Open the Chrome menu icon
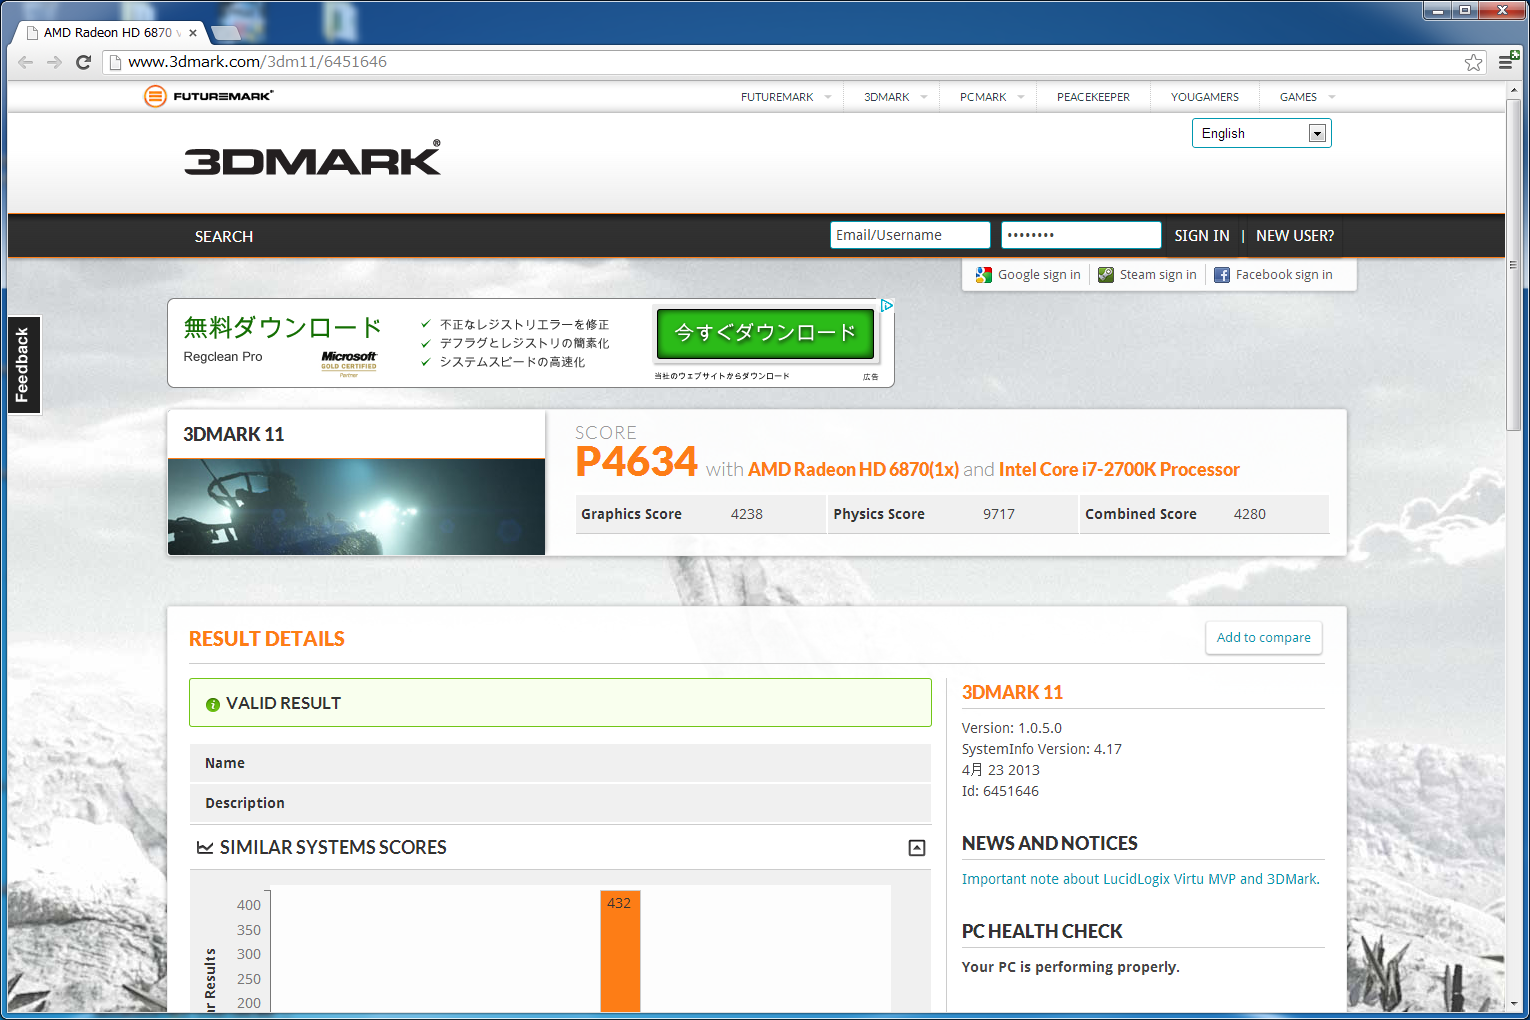The width and height of the screenshot is (1530, 1020). pos(1507,61)
